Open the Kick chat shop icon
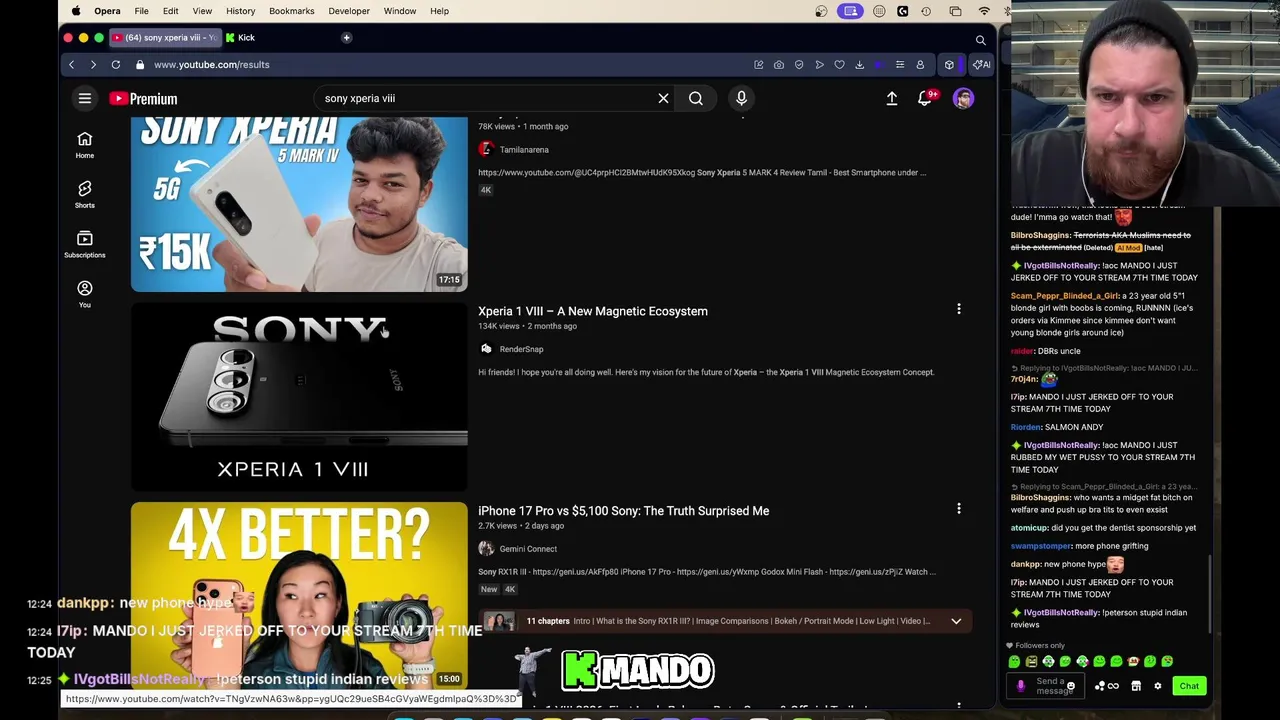This screenshot has height=720, width=1280. tap(1136, 686)
